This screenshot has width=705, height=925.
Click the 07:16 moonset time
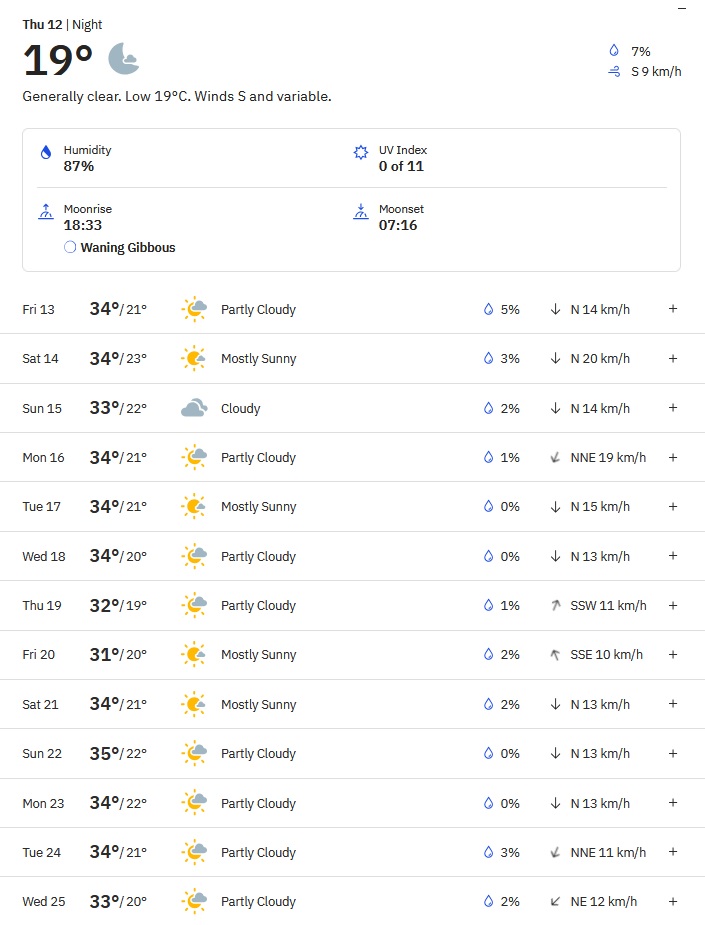(x=398, y=225)
